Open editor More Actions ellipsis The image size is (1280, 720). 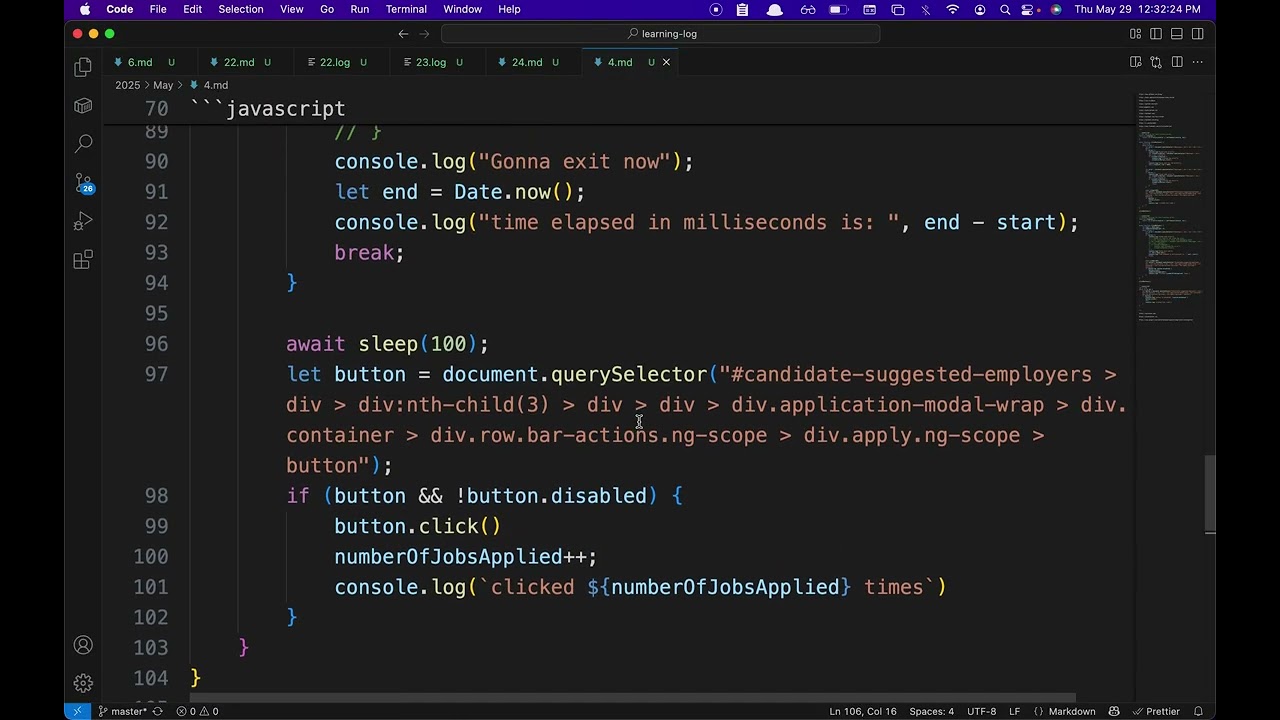(1198, 62)
